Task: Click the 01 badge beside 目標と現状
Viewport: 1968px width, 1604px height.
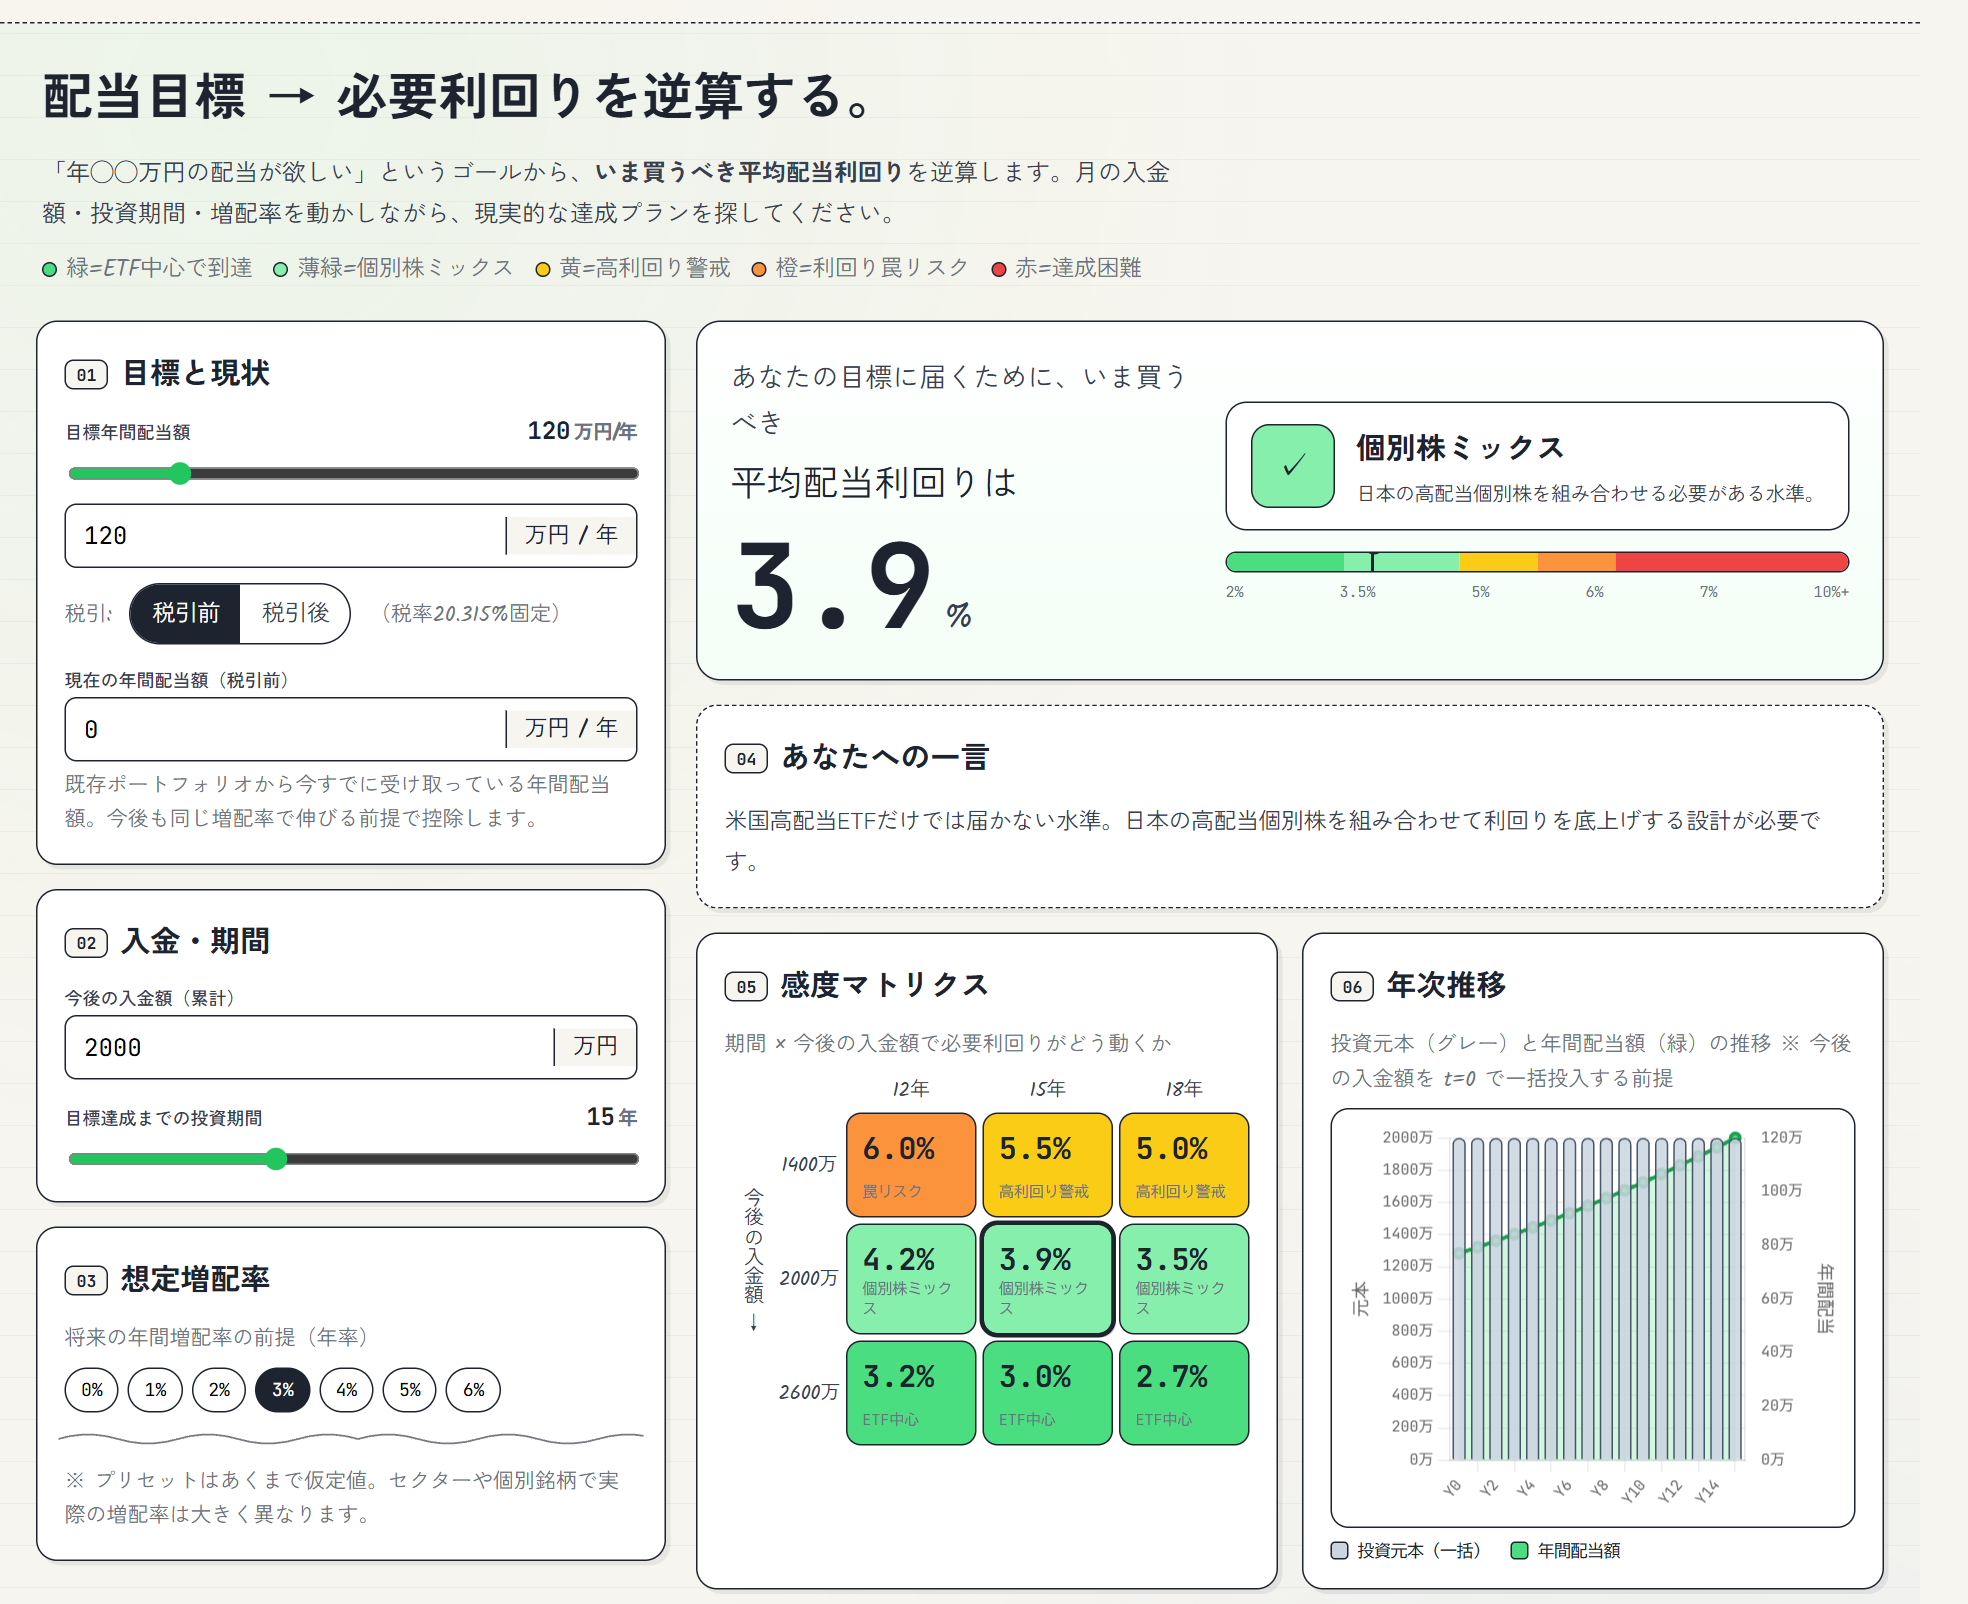Action: click(x=85, y=374)
